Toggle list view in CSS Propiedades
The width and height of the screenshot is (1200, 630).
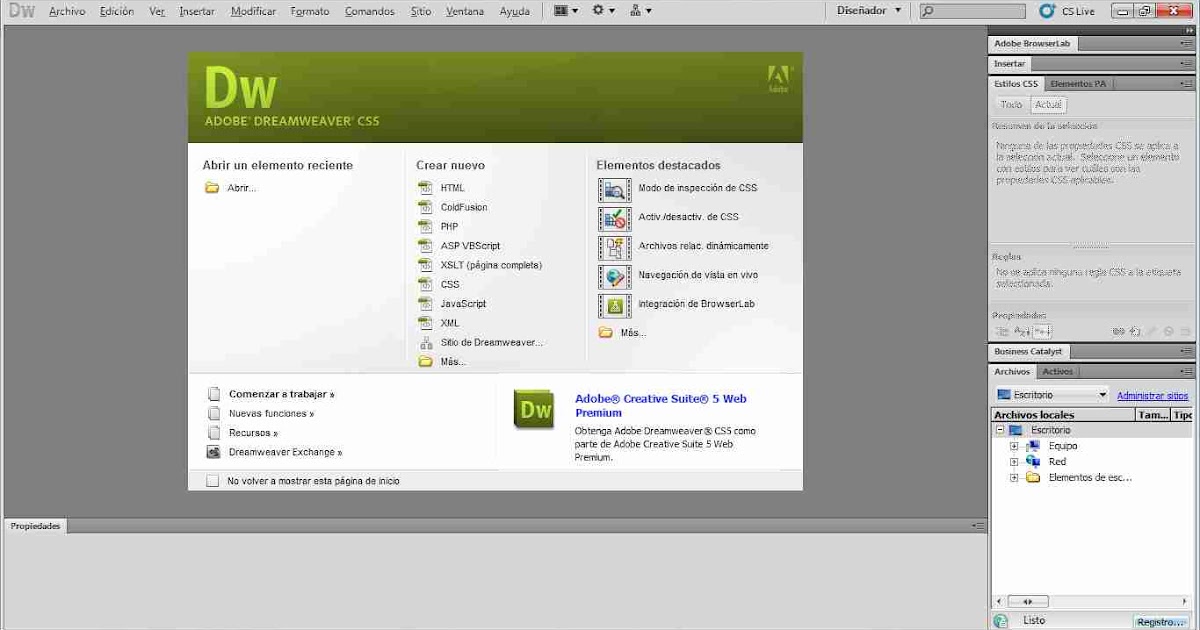[1022, 331]
